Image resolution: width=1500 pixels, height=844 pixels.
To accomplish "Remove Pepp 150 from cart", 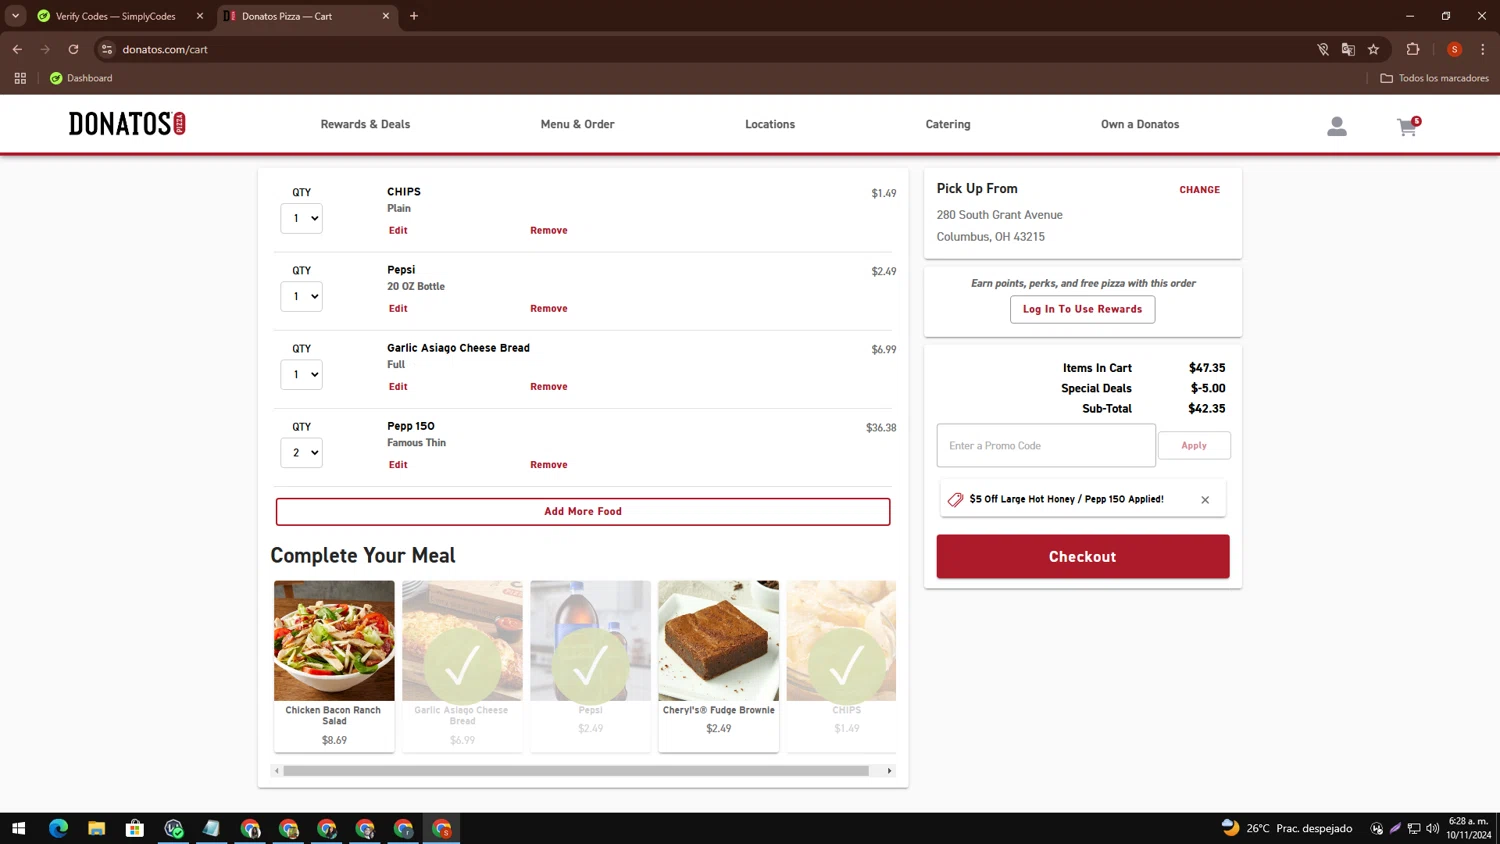I will [x=549, y=464].
